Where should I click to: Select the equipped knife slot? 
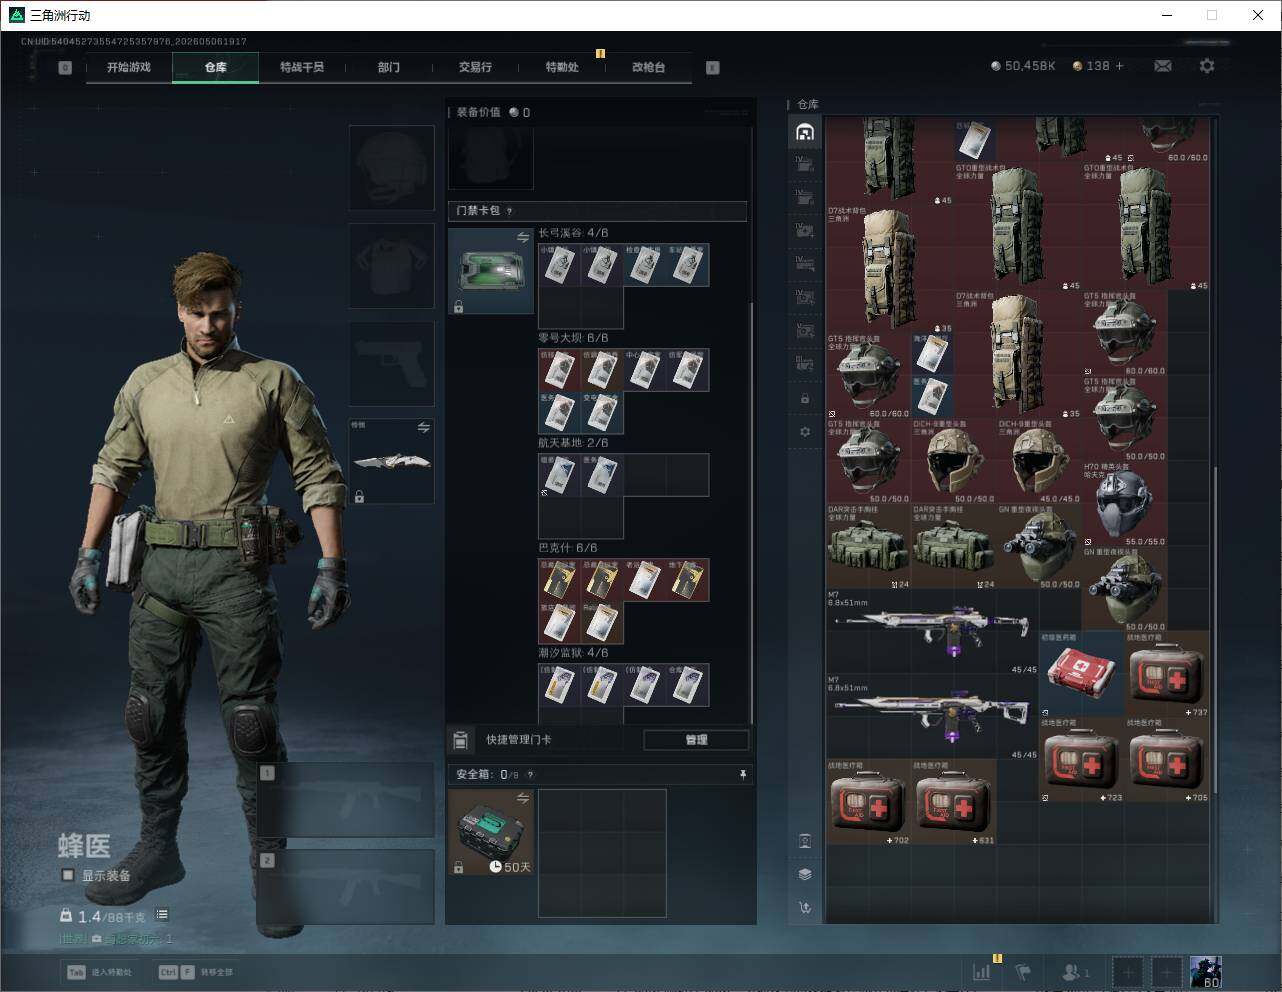392,461
